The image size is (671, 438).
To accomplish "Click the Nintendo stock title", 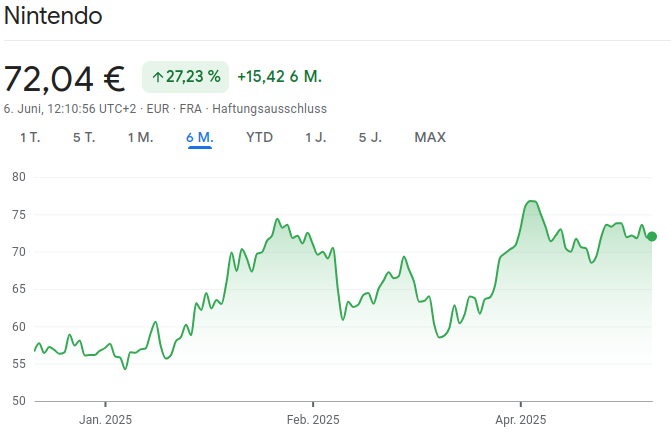I will [x=53, y=16].
